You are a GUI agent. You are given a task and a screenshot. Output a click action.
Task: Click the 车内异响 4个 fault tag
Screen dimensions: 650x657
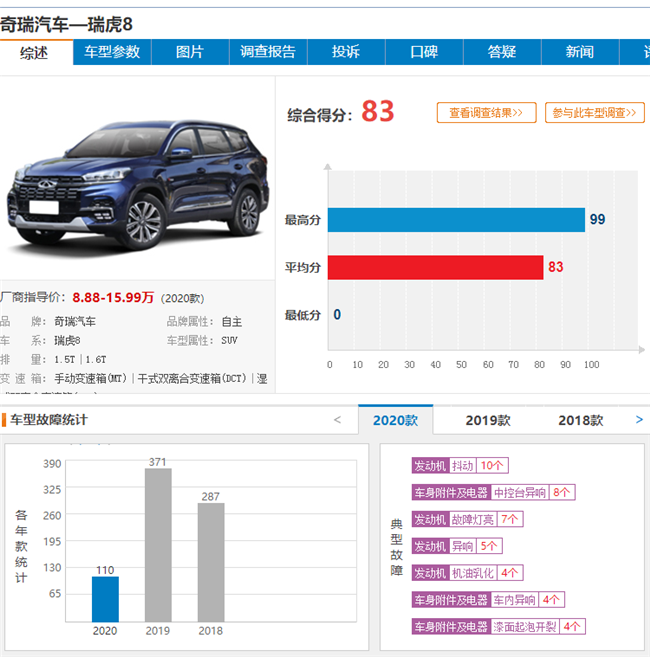point(488,600)
